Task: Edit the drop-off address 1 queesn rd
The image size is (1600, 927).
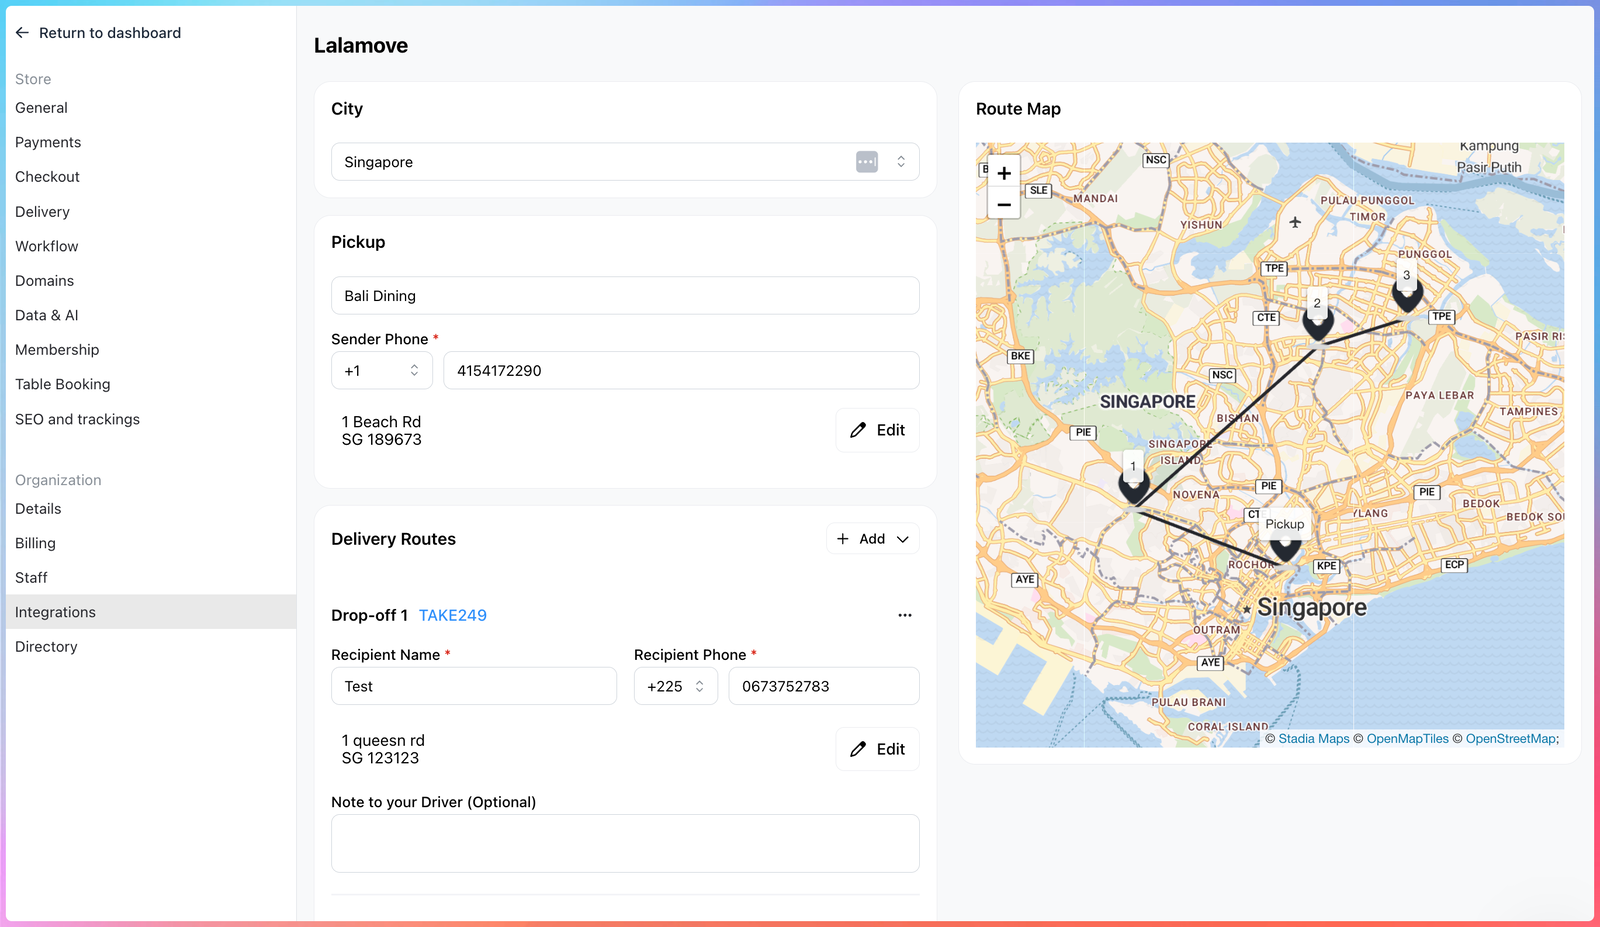Action: (x=877, y=749)
